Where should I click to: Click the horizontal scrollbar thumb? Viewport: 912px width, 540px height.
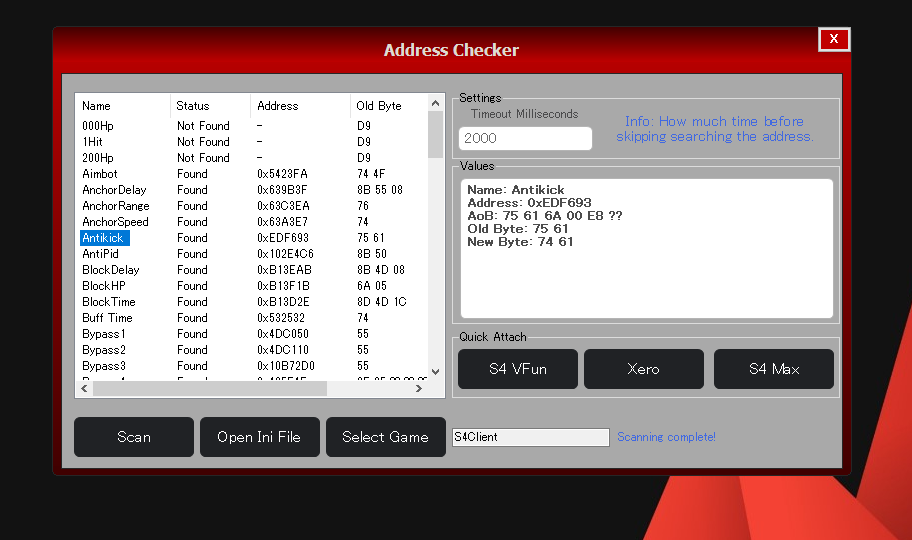(210, 389)
